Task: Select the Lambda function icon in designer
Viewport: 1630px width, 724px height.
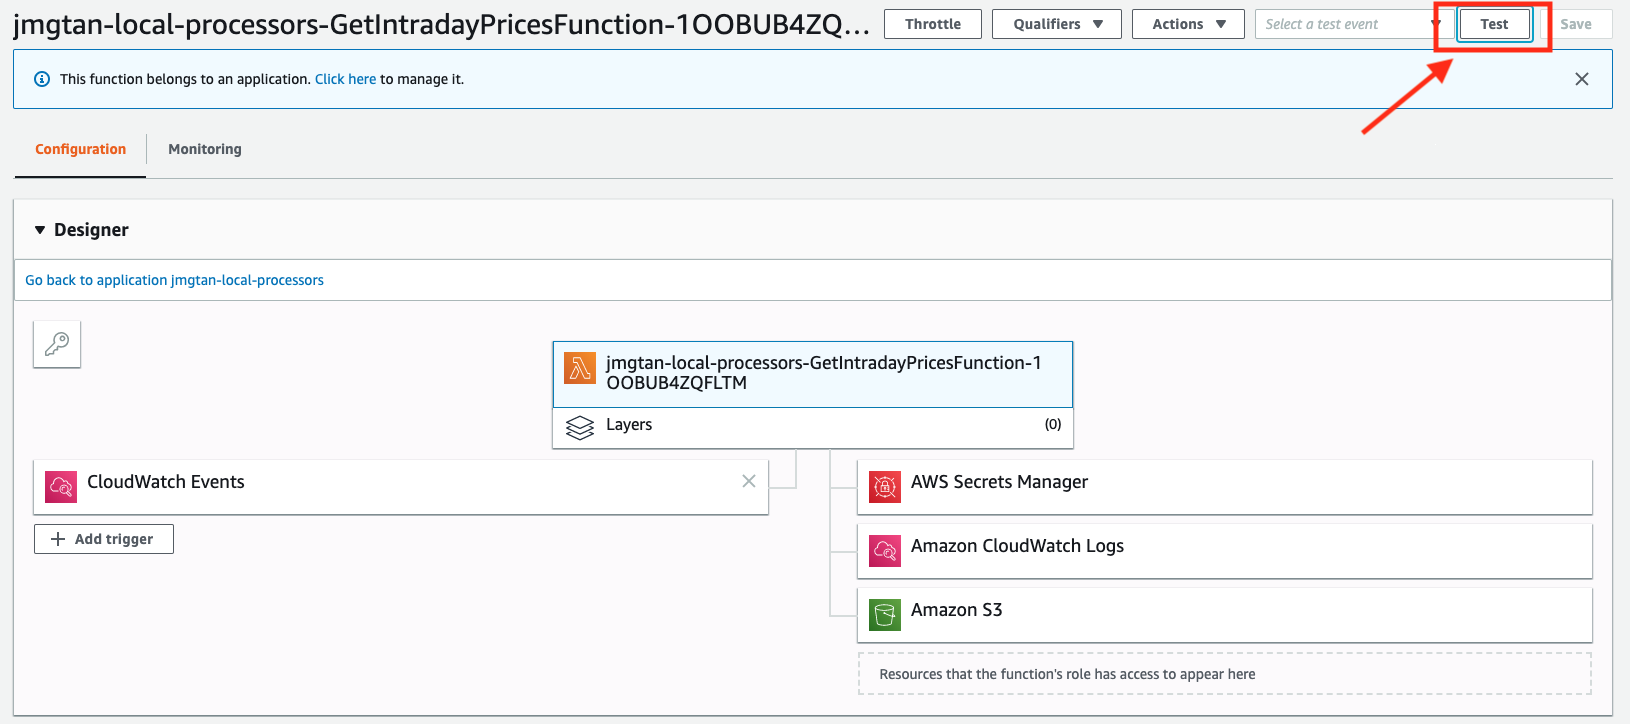Action: [580, 368]
